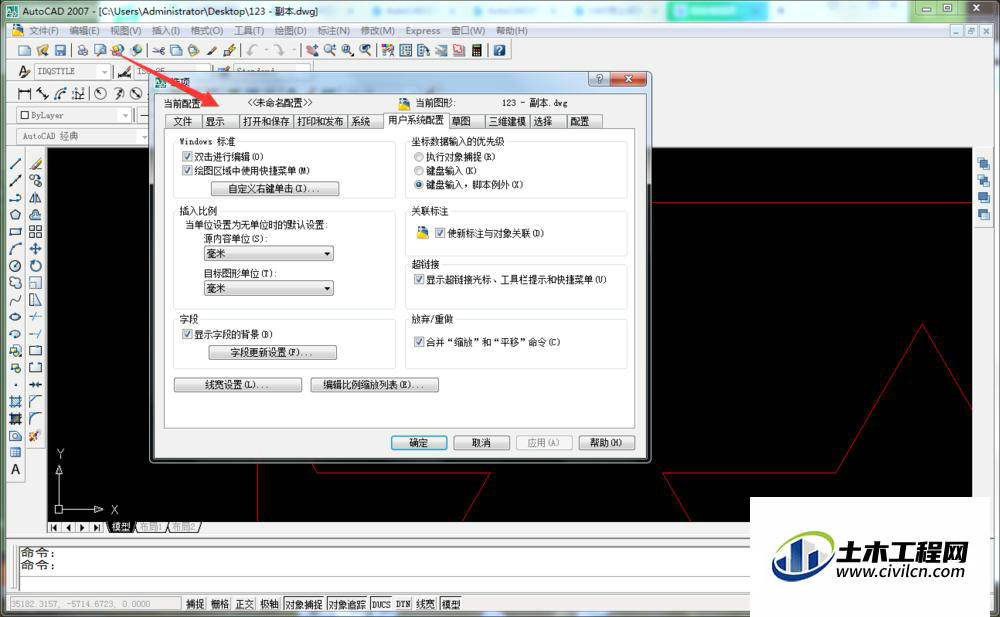
Task: Open the IDQSTYLE text style dropdown
Action: (x=72, y=71)
